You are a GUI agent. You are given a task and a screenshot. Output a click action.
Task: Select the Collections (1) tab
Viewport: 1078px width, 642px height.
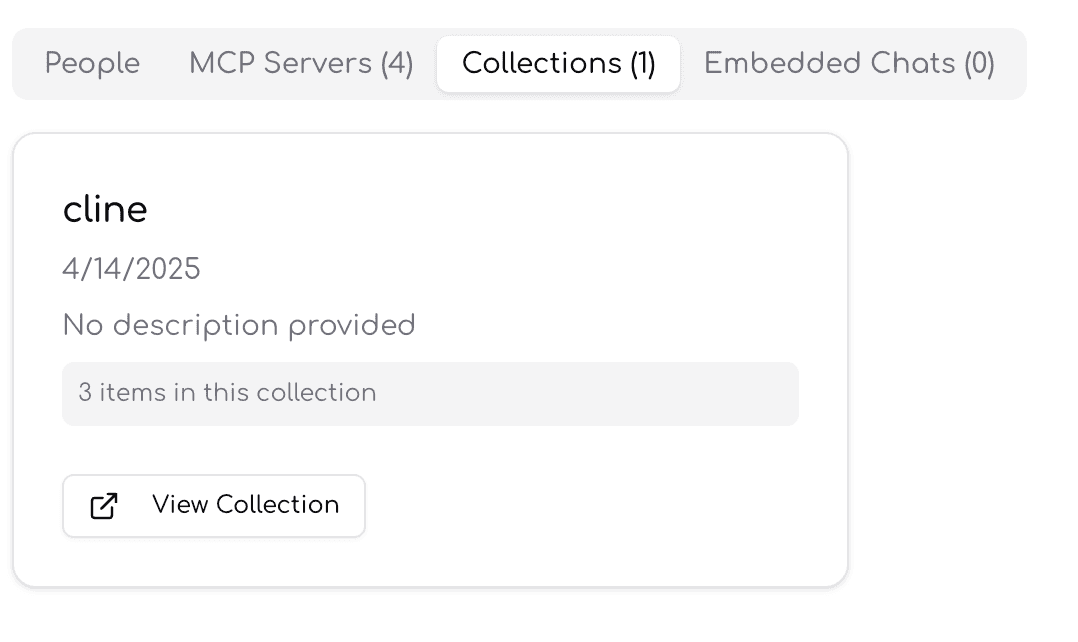[558, 63]
